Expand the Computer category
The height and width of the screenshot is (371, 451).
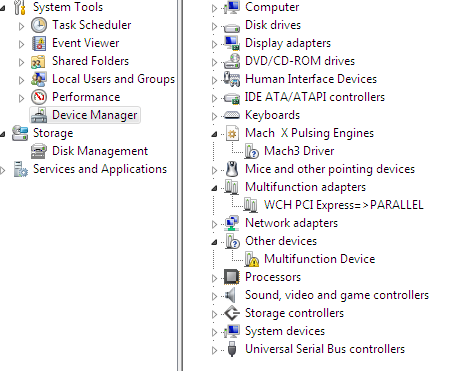click(x=214, y=8)
